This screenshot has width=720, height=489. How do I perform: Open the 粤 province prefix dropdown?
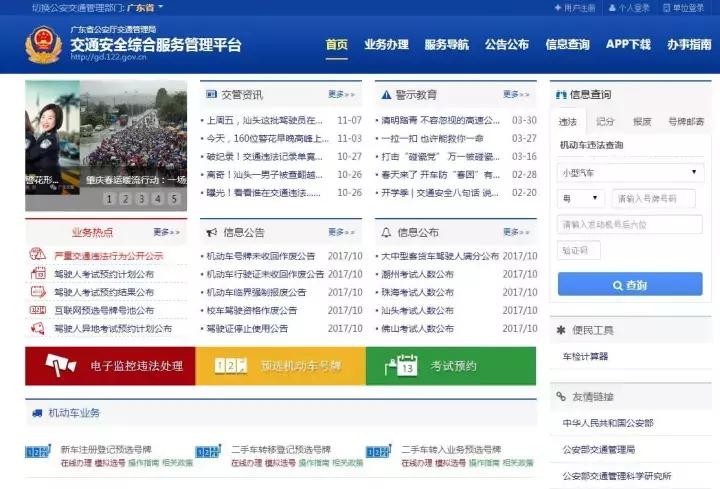580,198
